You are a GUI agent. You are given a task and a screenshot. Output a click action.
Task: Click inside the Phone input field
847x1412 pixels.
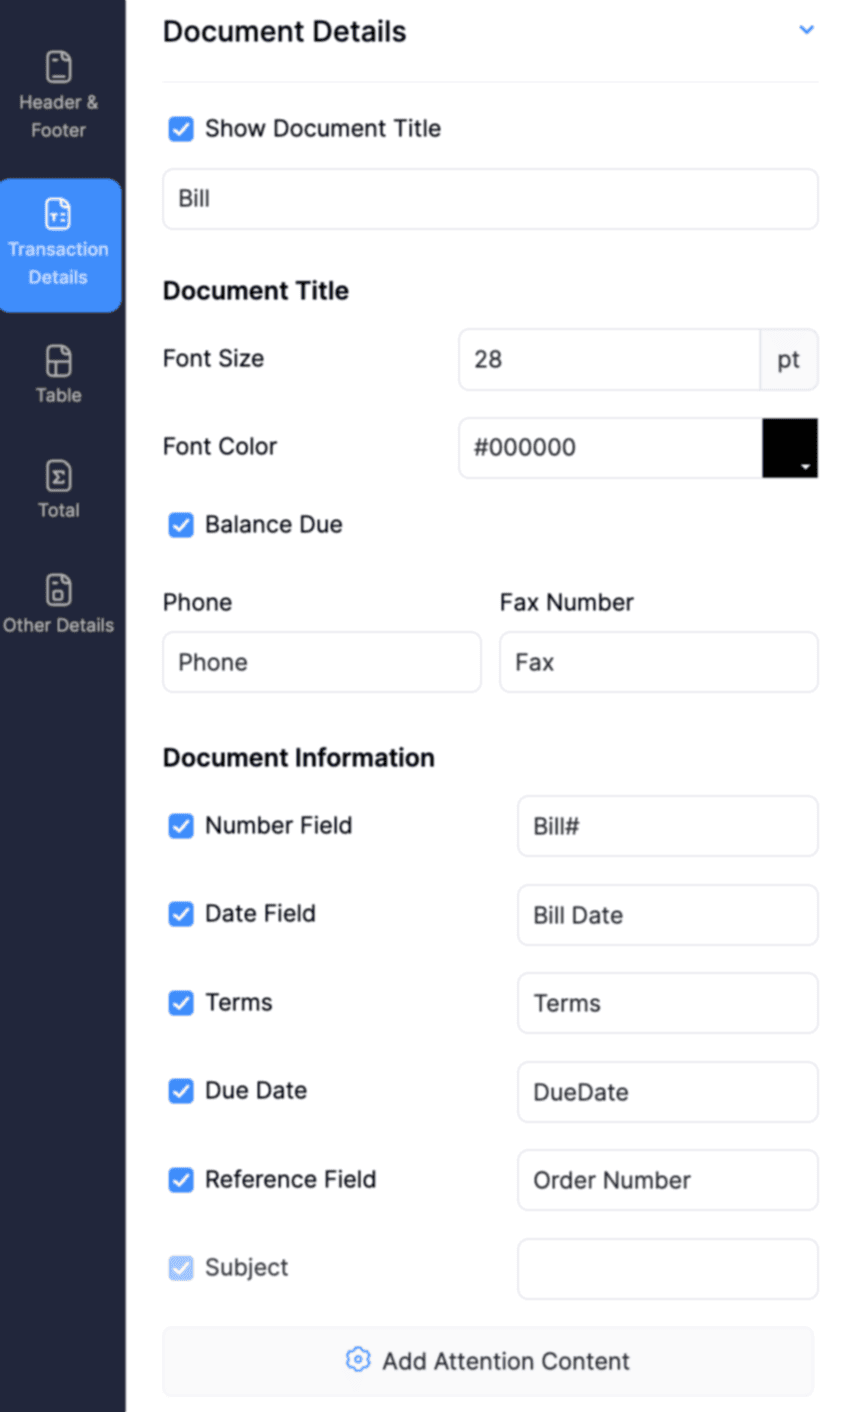(320, 662)
